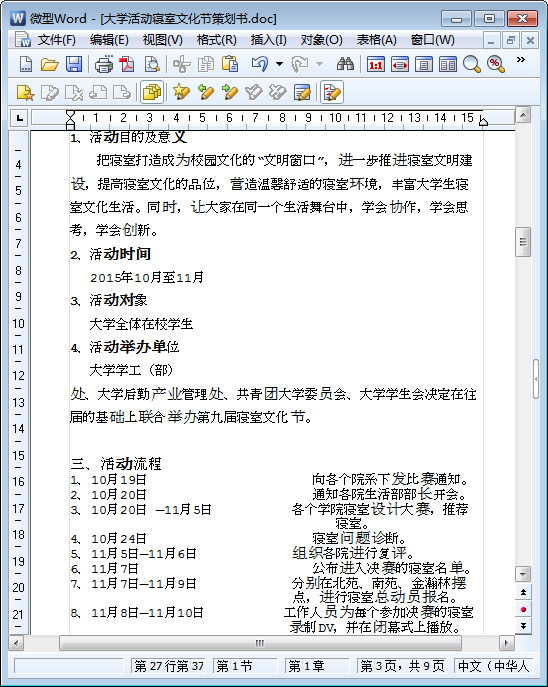548x687 pixels.
Task: Open the 窗口(W) menu
Action: pos(432,40)
